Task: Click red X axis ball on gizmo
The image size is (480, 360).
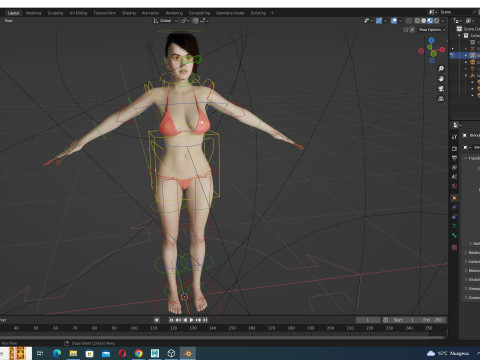Action: click(442, 50)
